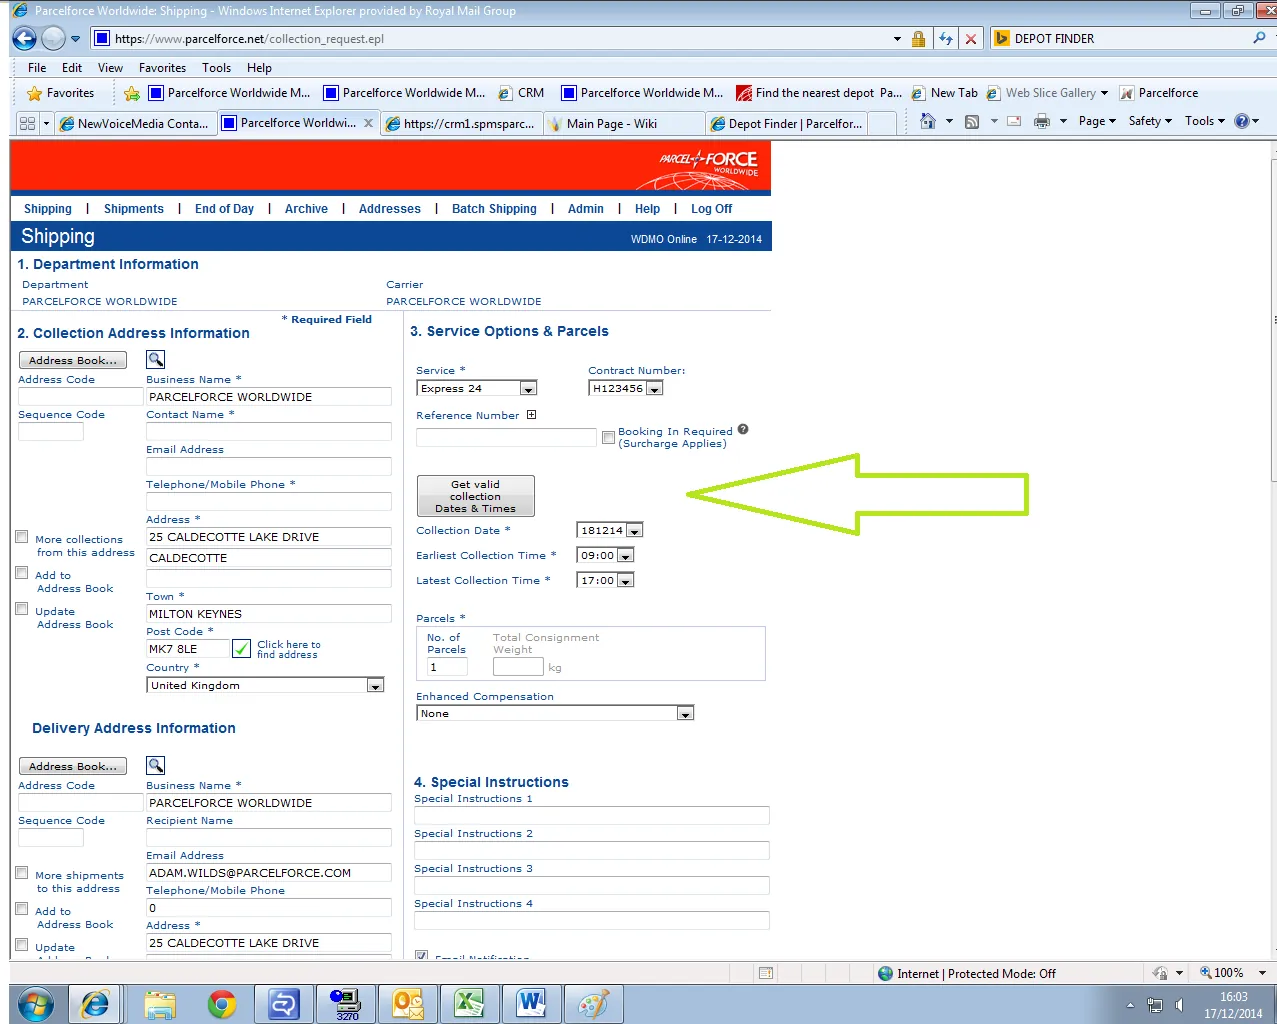Viewport: 1277px width, 1024px height.
Task: Click delivery address search magnifier icon
Action: click(x=156, y=765)
